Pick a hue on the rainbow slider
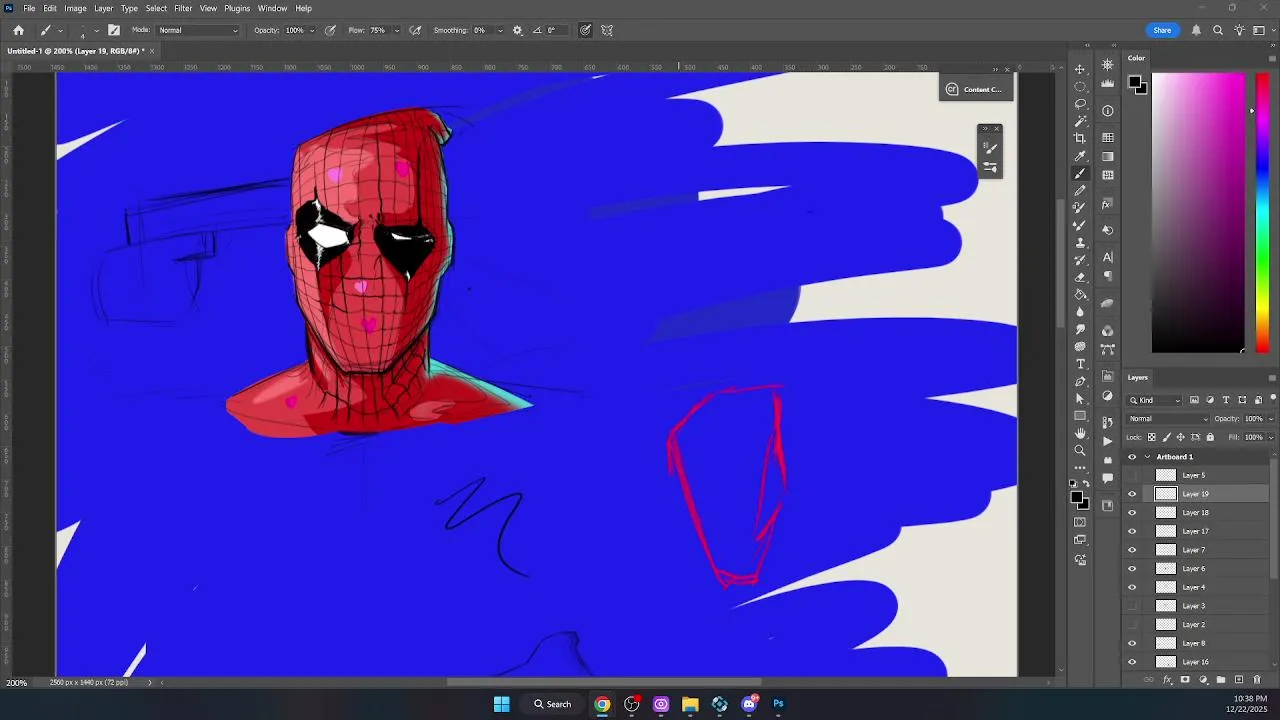This screenshot has height=720, width=1280. pos(1262,212)
